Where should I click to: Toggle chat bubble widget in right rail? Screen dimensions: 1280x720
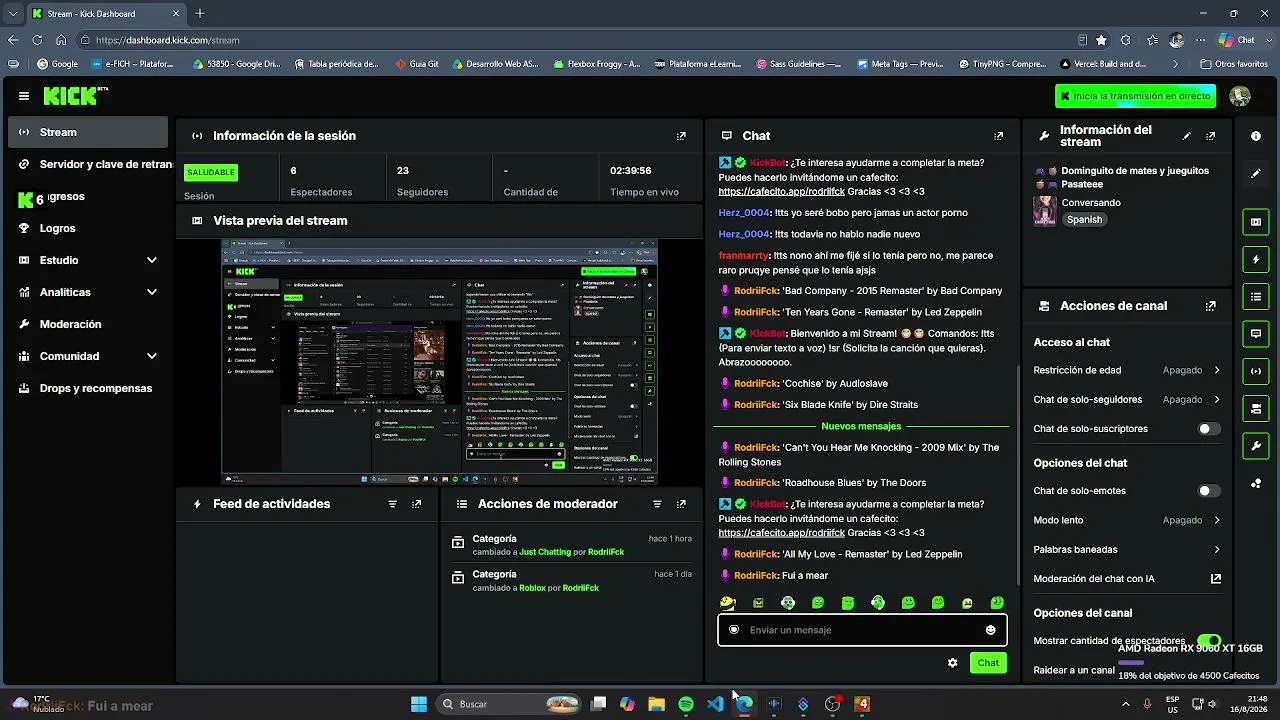coord(1256,333)
